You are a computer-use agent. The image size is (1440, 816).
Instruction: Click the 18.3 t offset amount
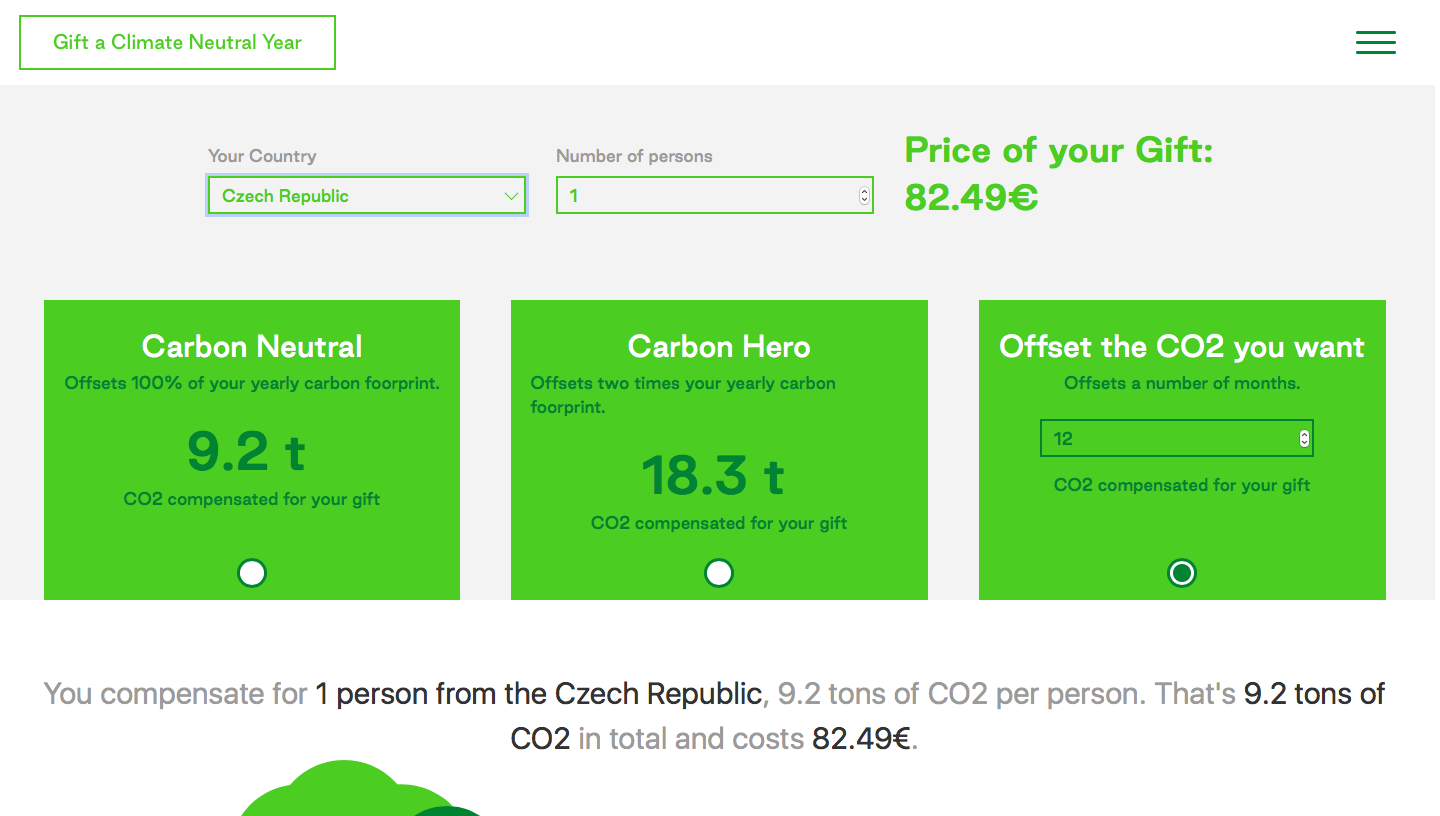[x=712, y=475]
